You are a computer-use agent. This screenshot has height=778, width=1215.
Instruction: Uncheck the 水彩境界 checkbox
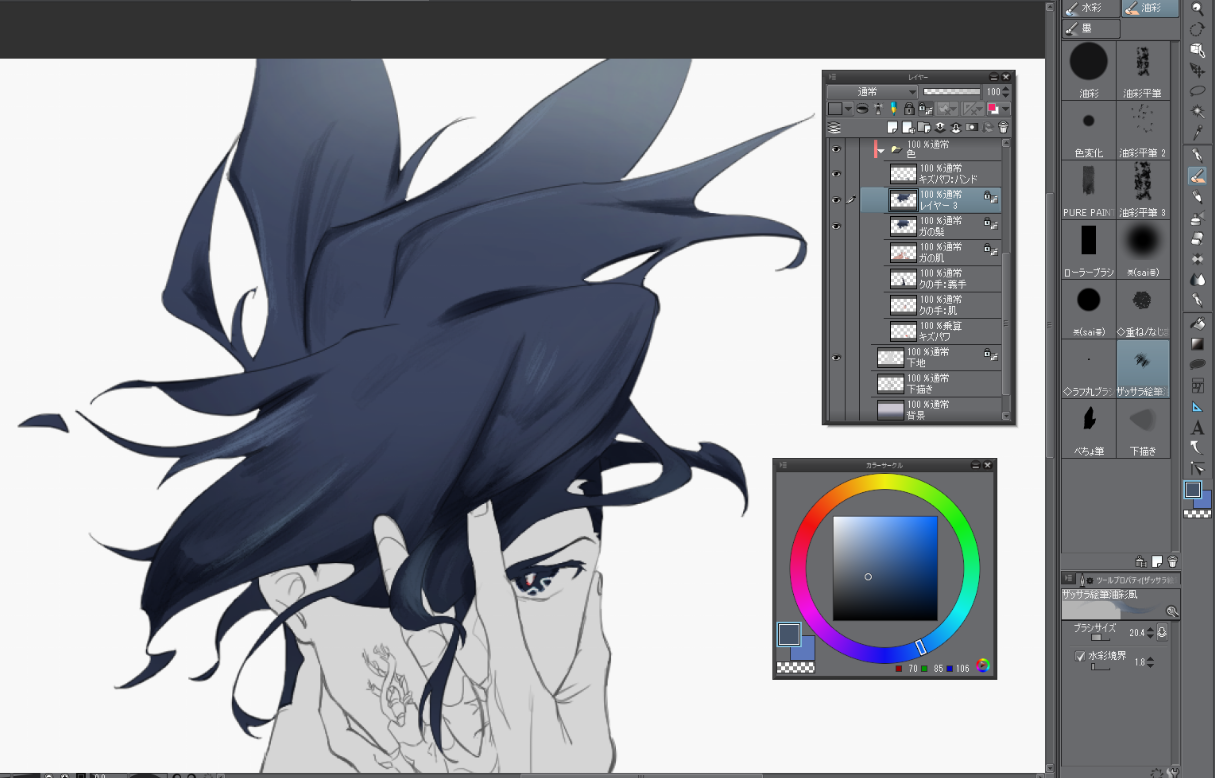point(1079,656)
